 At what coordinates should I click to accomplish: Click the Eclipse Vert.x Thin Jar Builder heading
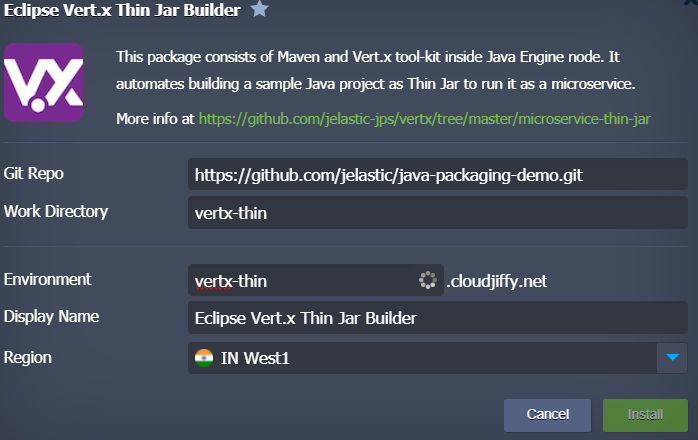pyautogui.click(x=122, y=11)
